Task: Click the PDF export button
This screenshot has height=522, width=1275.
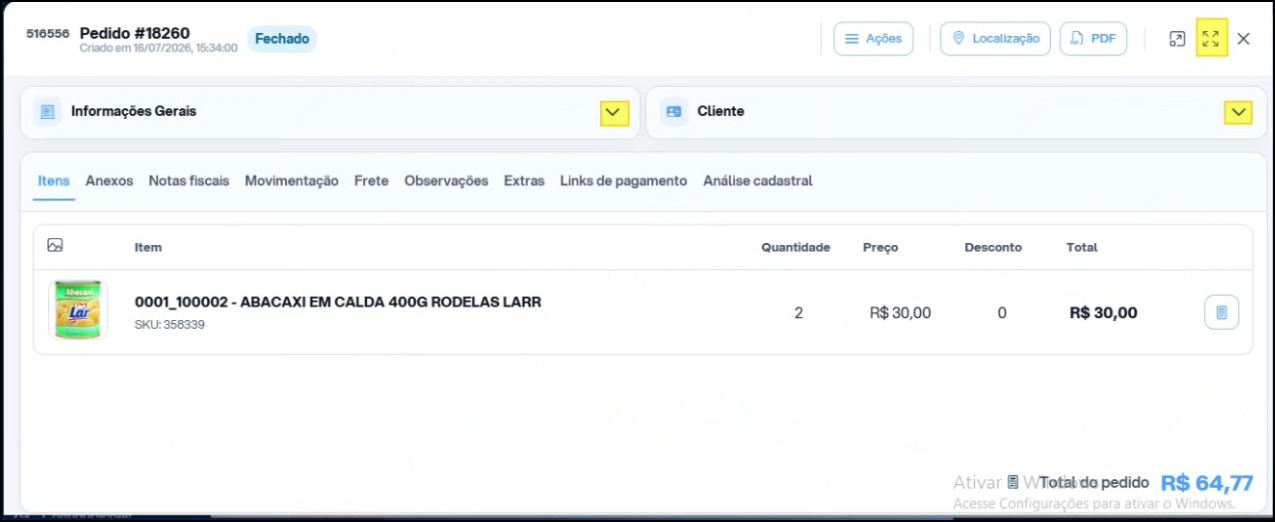Action: pos(1093,39)
